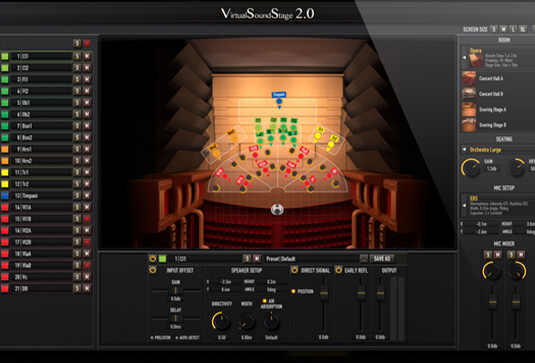Image resolution: width=535 pixels, height=363 pixels.
Task: Click the SAVE AS button
Action: pos(382,259)
